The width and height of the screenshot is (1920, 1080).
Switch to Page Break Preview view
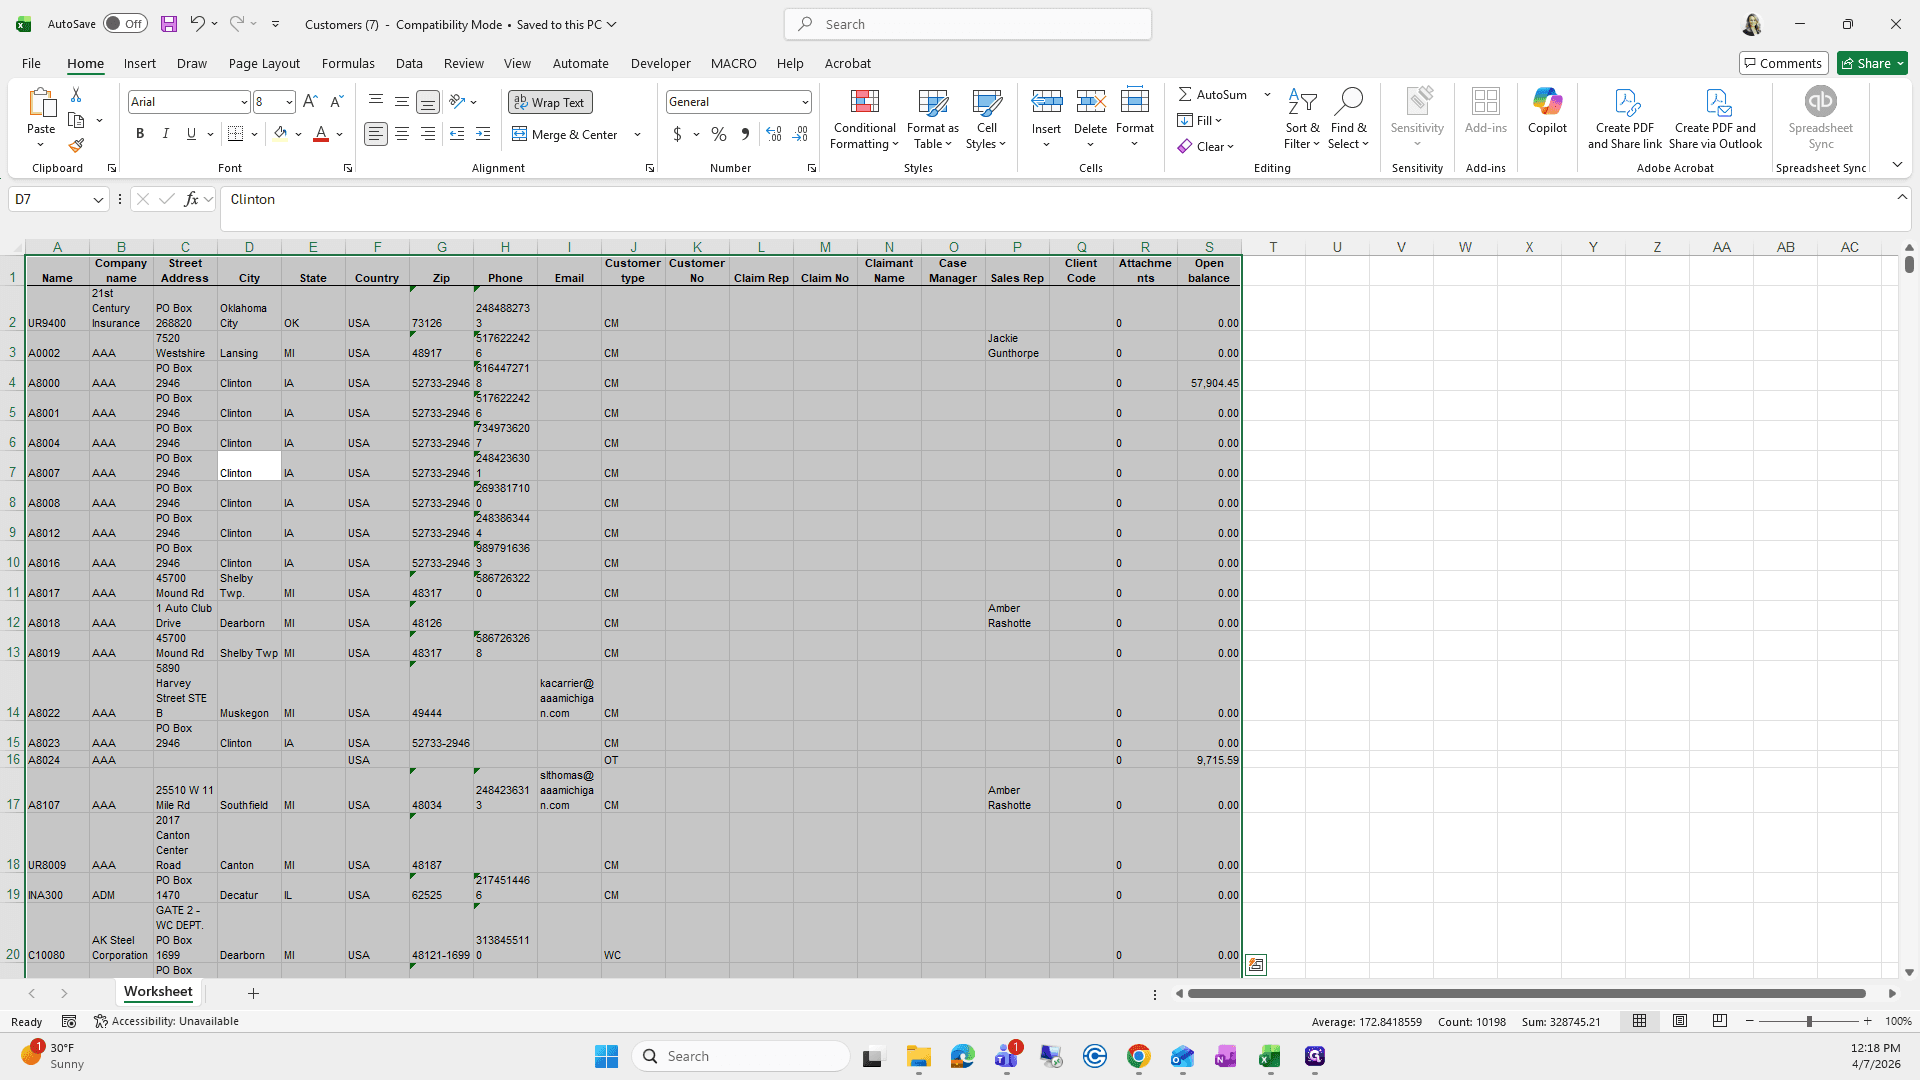[x=1720, y=1021]
